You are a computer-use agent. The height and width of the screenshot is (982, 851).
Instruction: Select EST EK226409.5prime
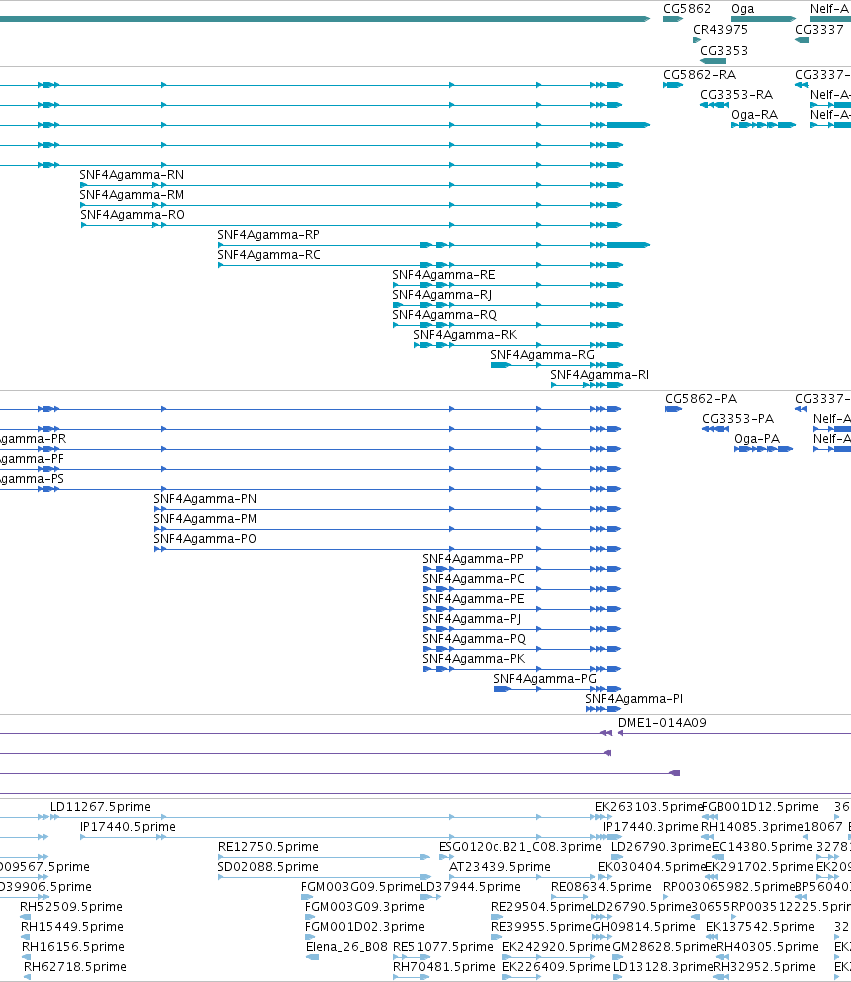coord(556,968)
